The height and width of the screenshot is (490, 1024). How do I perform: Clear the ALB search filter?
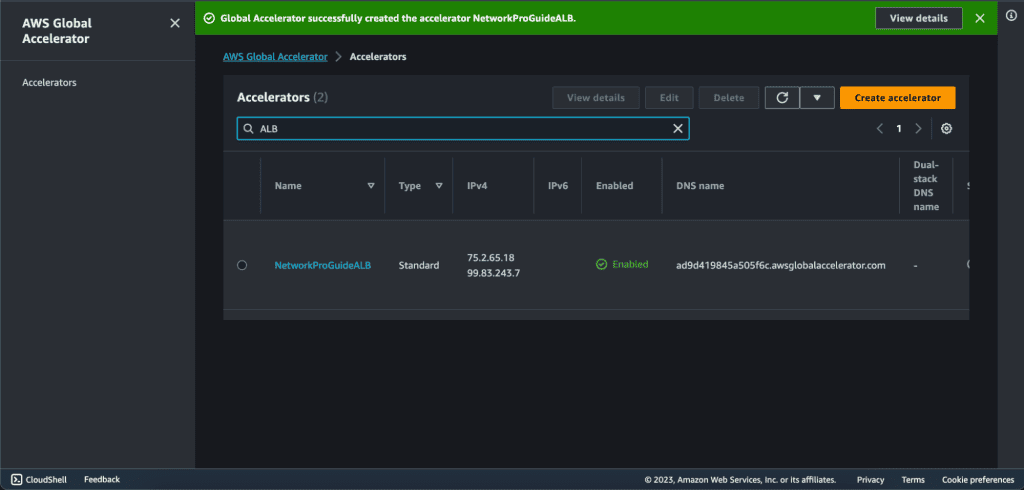678,129
